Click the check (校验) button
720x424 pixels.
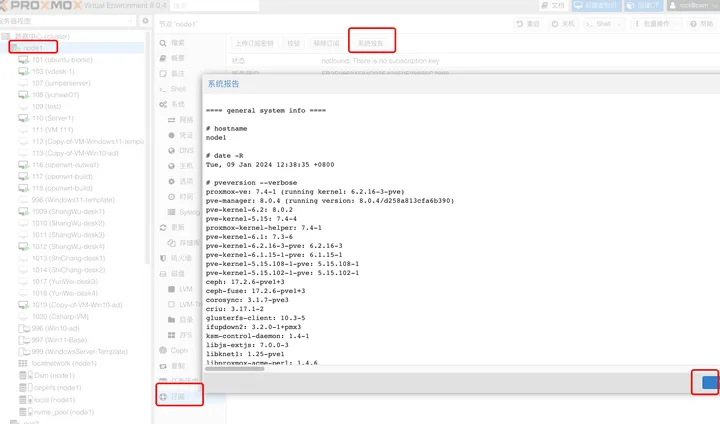(293, 43)
